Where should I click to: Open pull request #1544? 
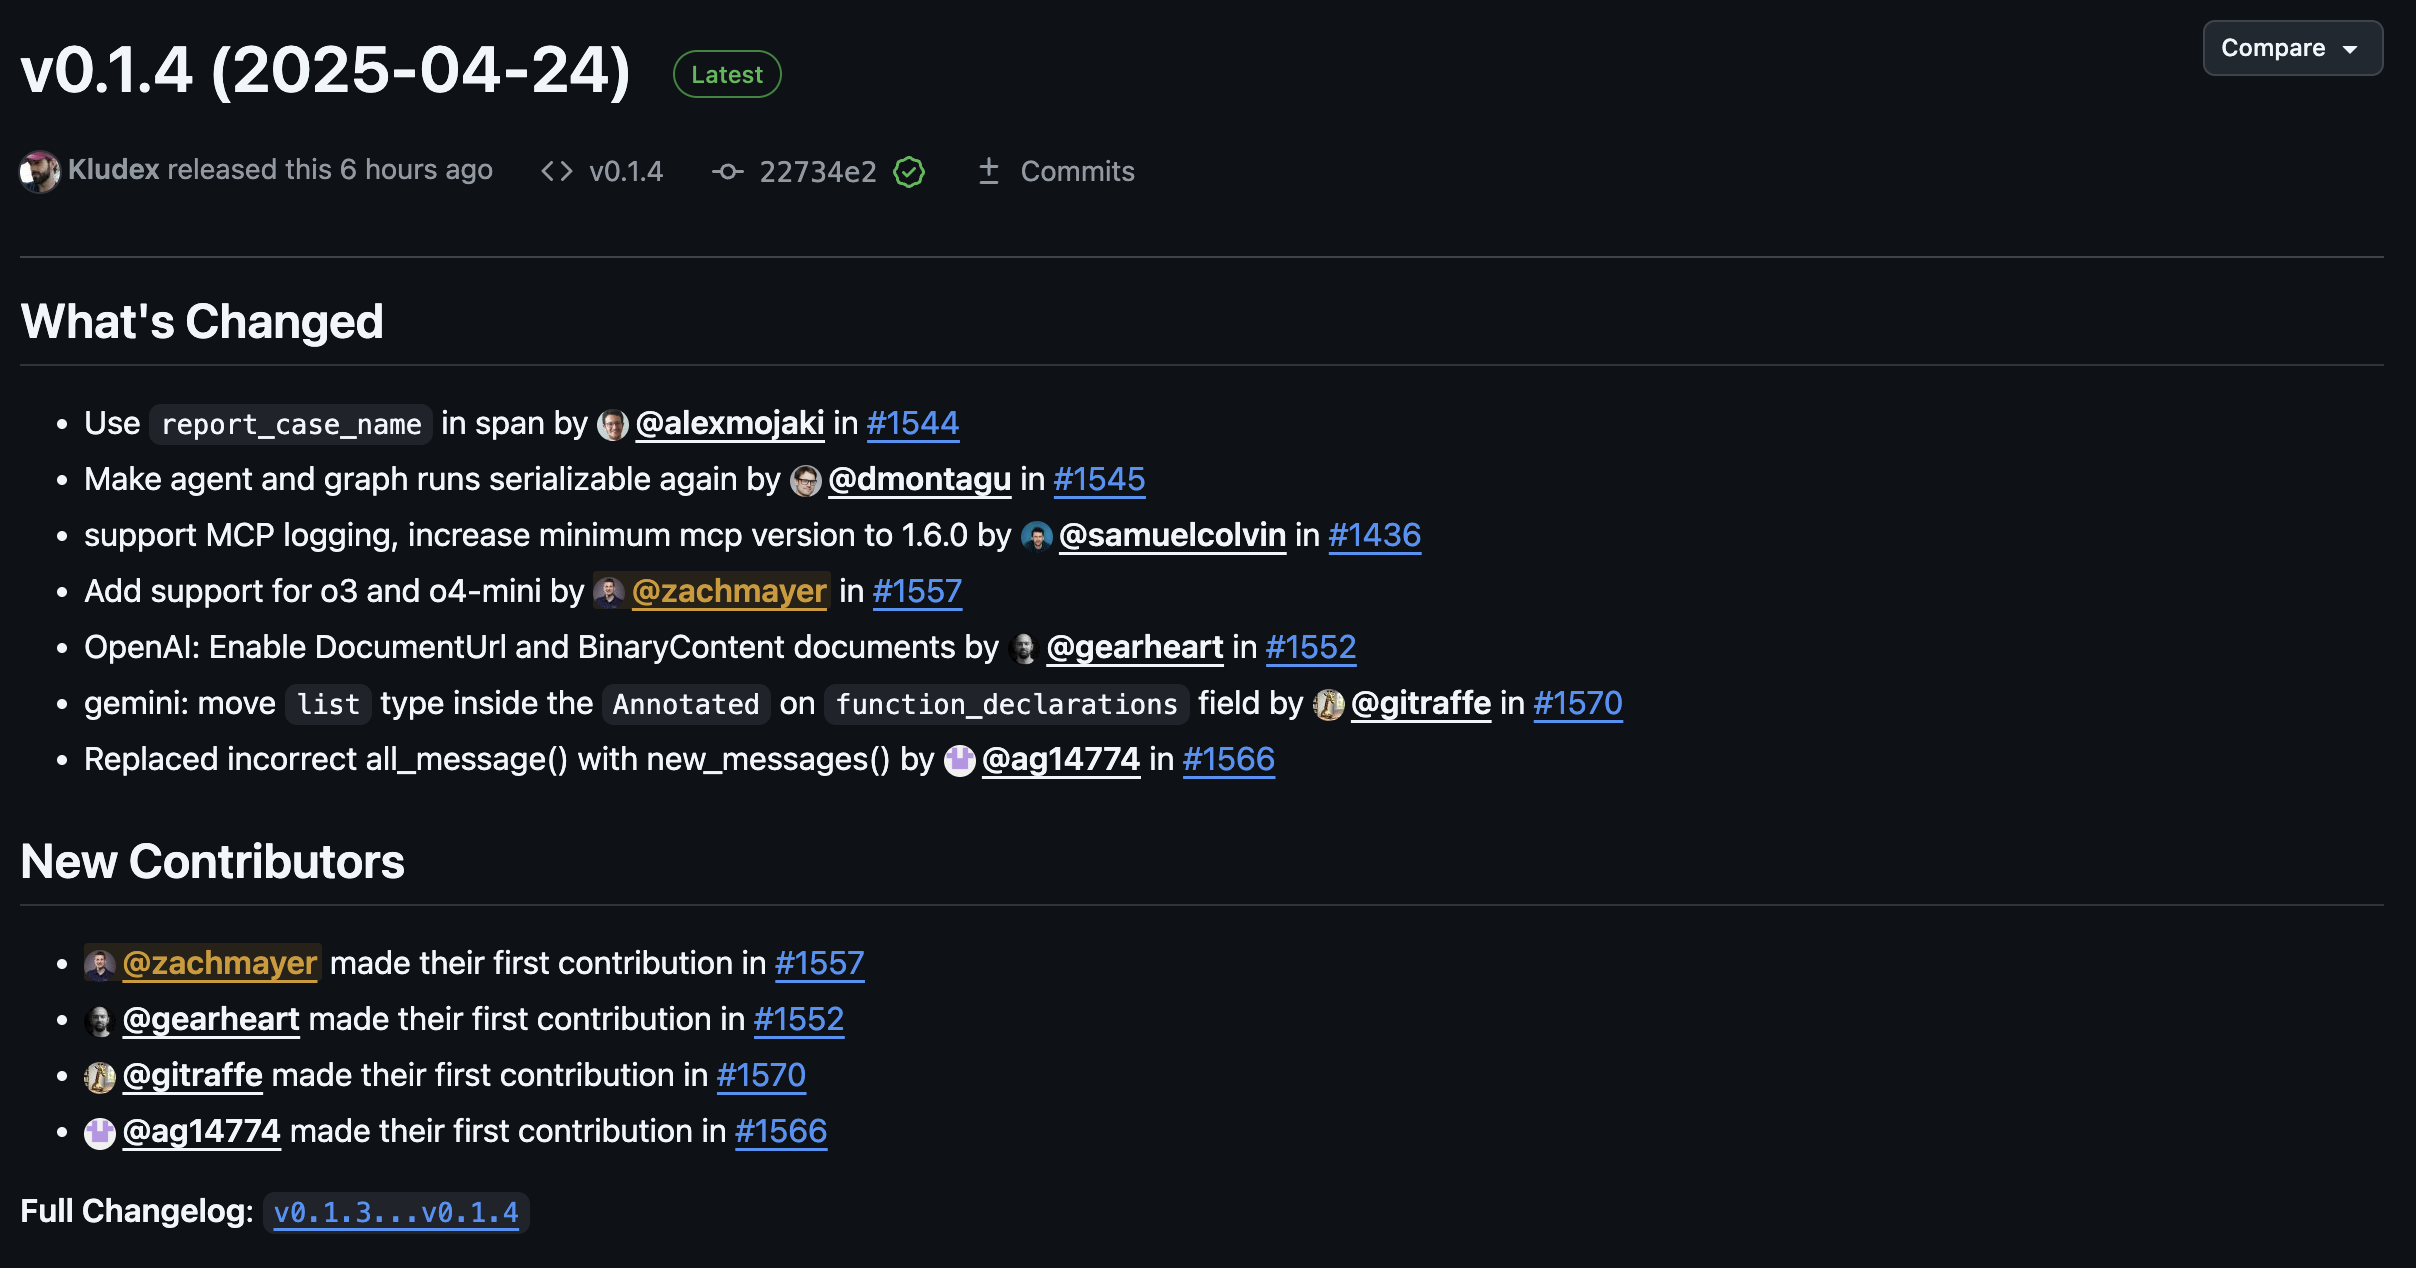coord(910,423)
